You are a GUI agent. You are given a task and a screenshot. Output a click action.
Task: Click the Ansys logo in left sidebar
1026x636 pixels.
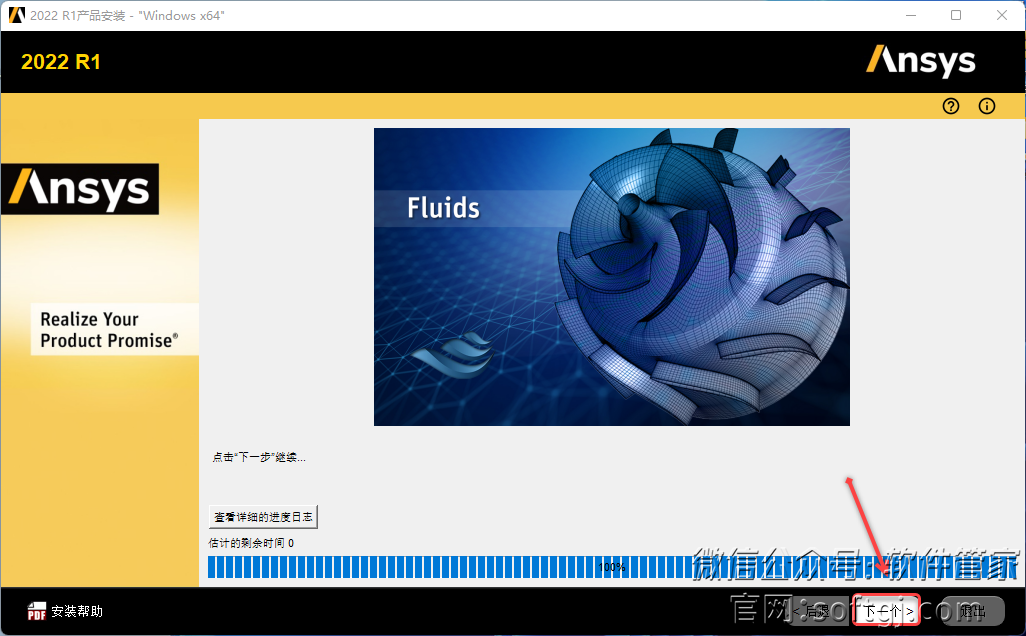tap(80, 189)
